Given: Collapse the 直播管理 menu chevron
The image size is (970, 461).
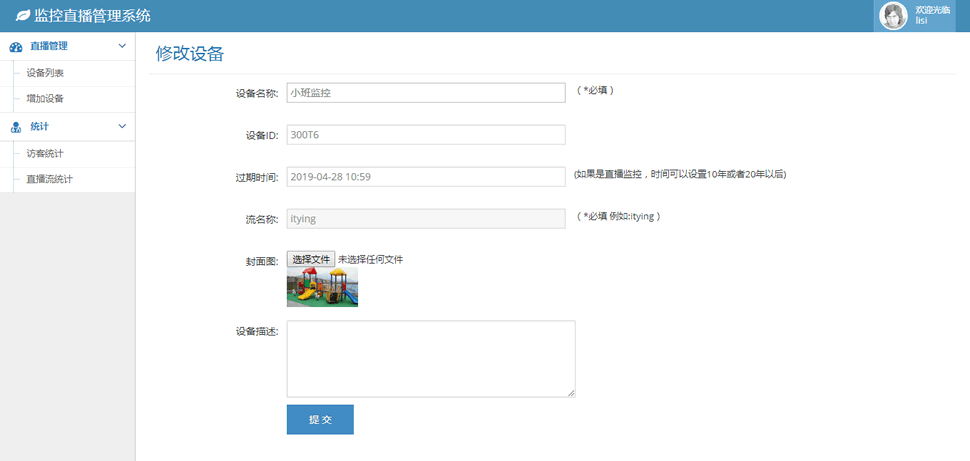Looking at the screenshot, I should 122,46.
